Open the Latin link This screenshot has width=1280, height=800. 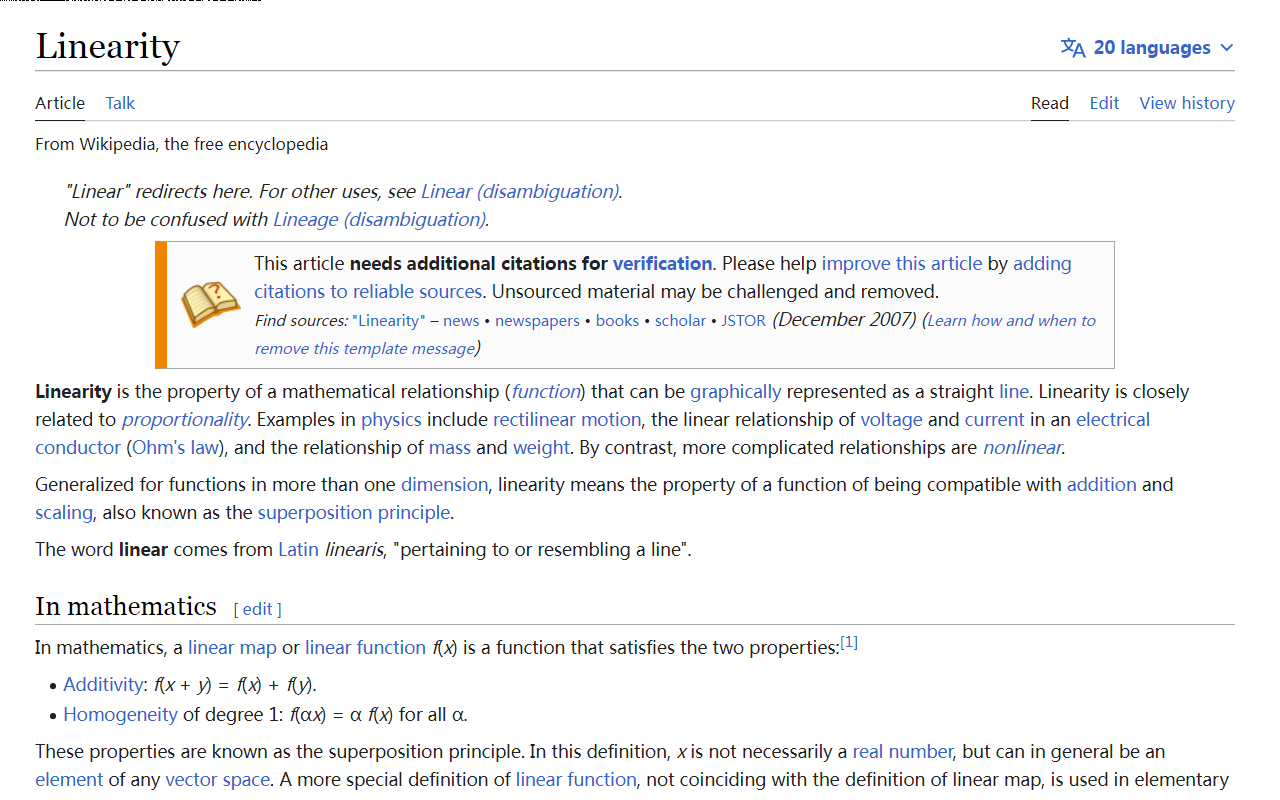tap(298, 549)
